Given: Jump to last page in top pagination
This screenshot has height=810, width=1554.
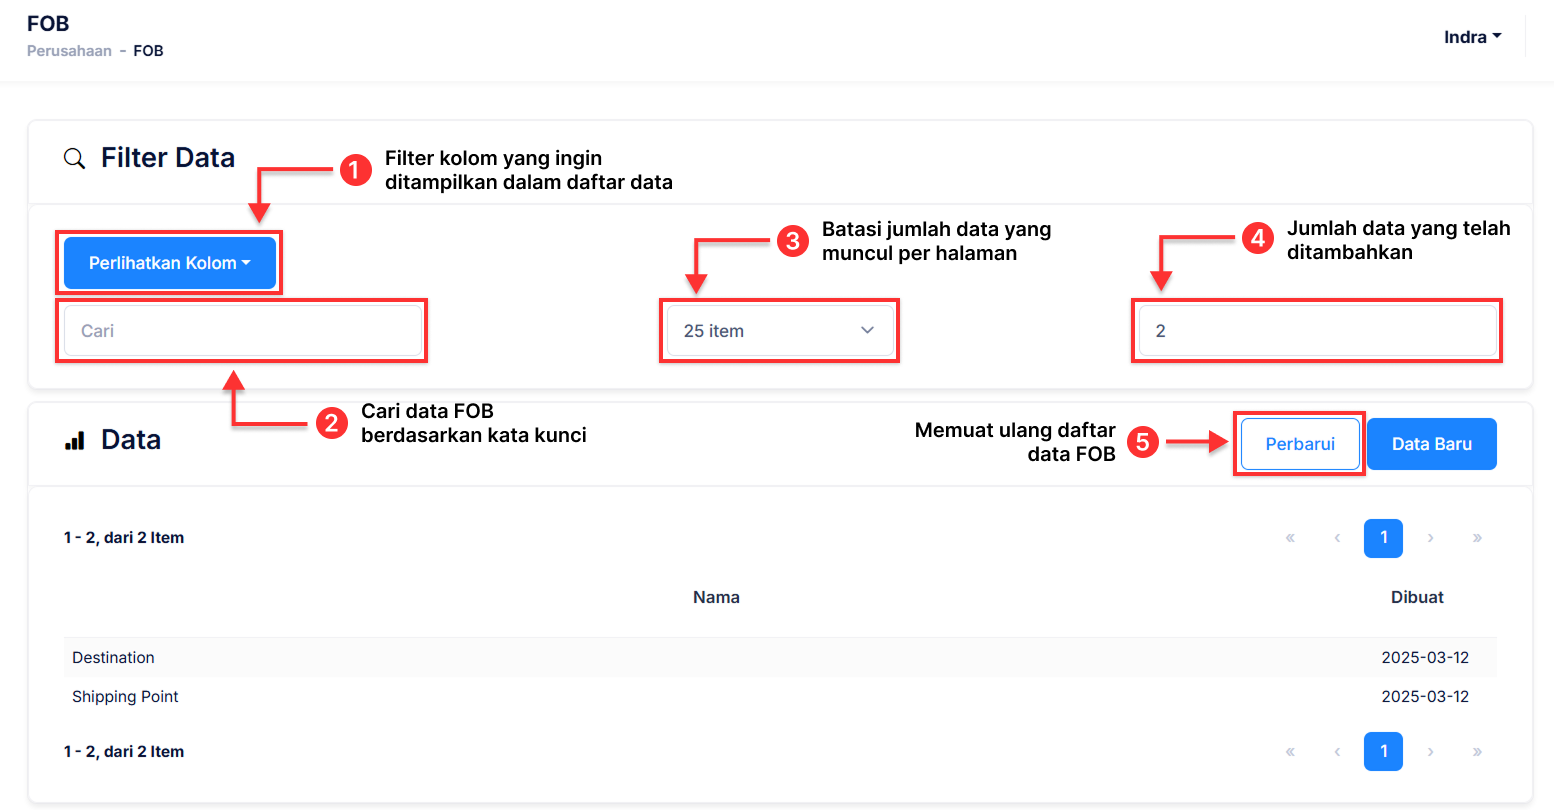Looking at the screenshot, I should coord(1477,538).
